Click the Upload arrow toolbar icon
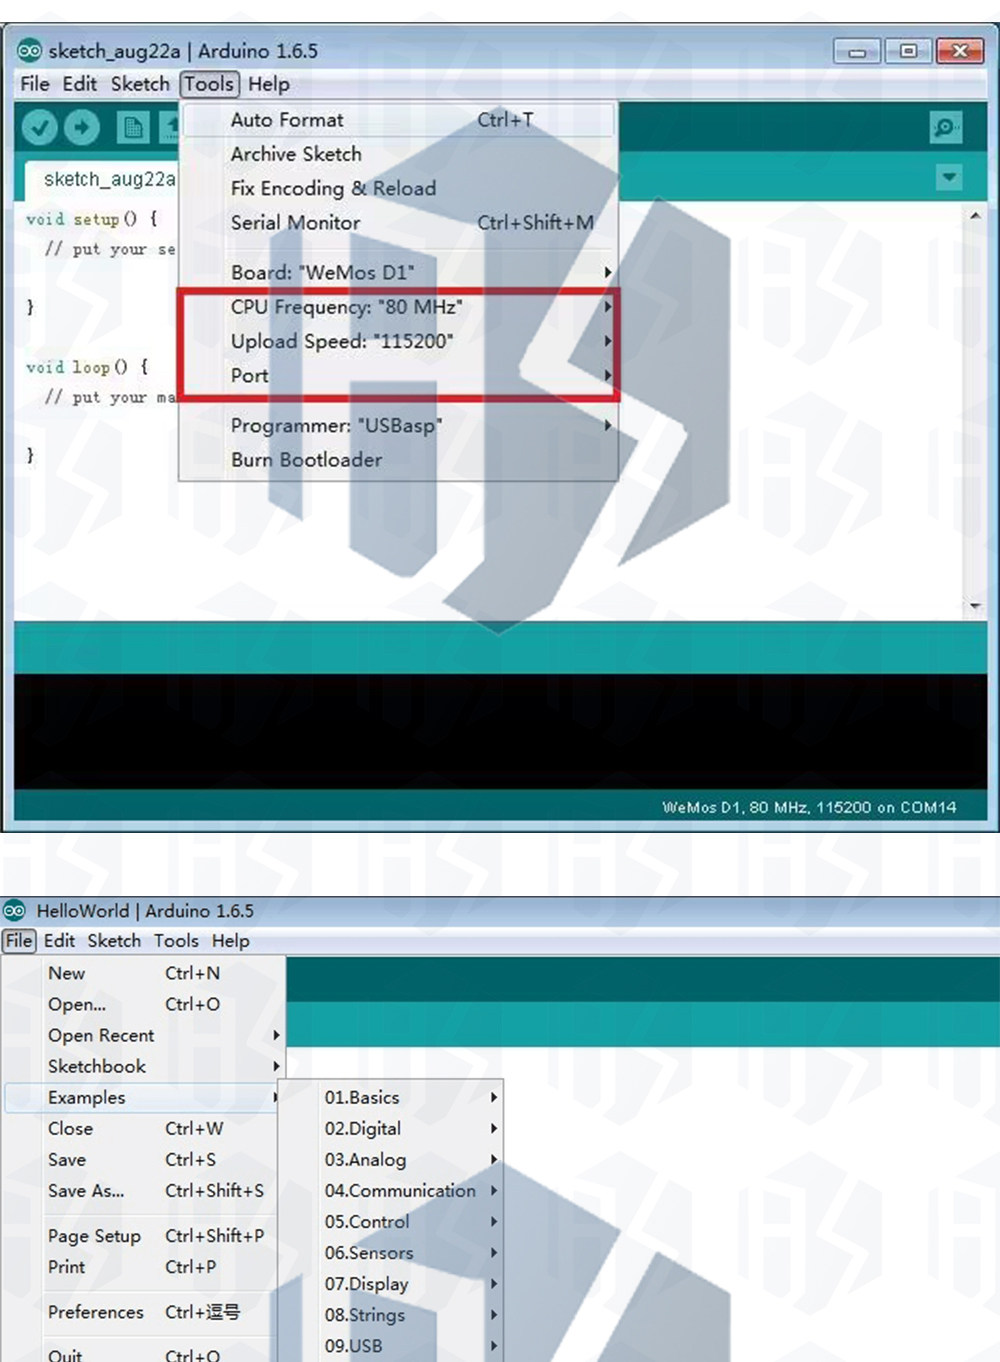 [x=82, y=127]
